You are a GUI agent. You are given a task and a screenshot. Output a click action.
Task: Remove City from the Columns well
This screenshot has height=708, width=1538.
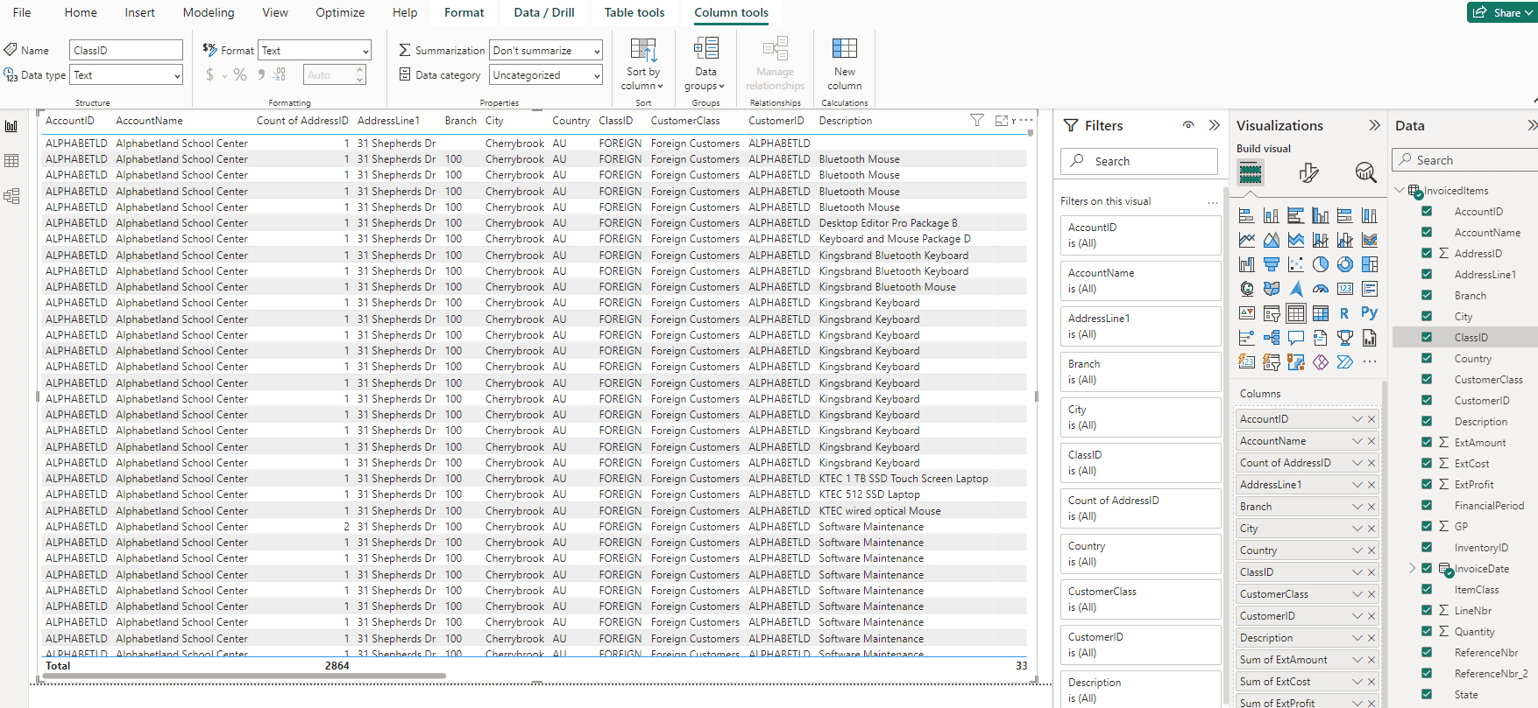pyautogui.click(x=1371, y=528)
